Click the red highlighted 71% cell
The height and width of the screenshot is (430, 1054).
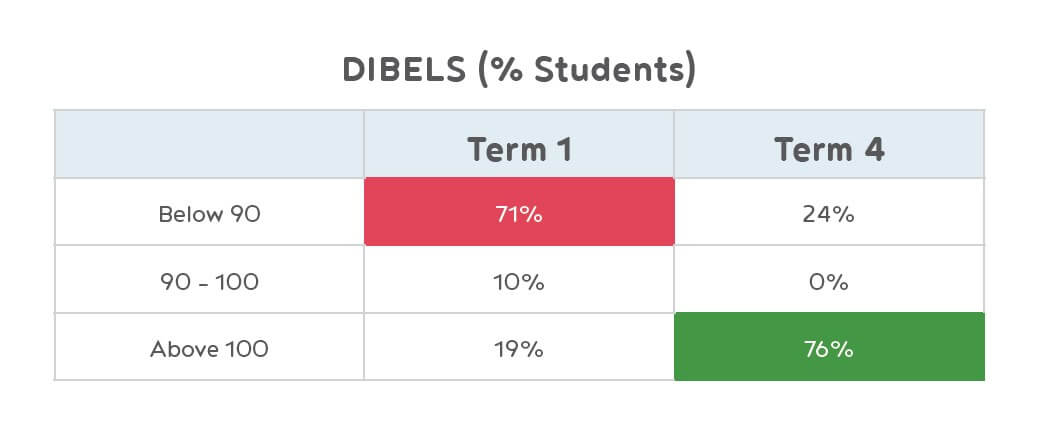click(x=519, y=212)
